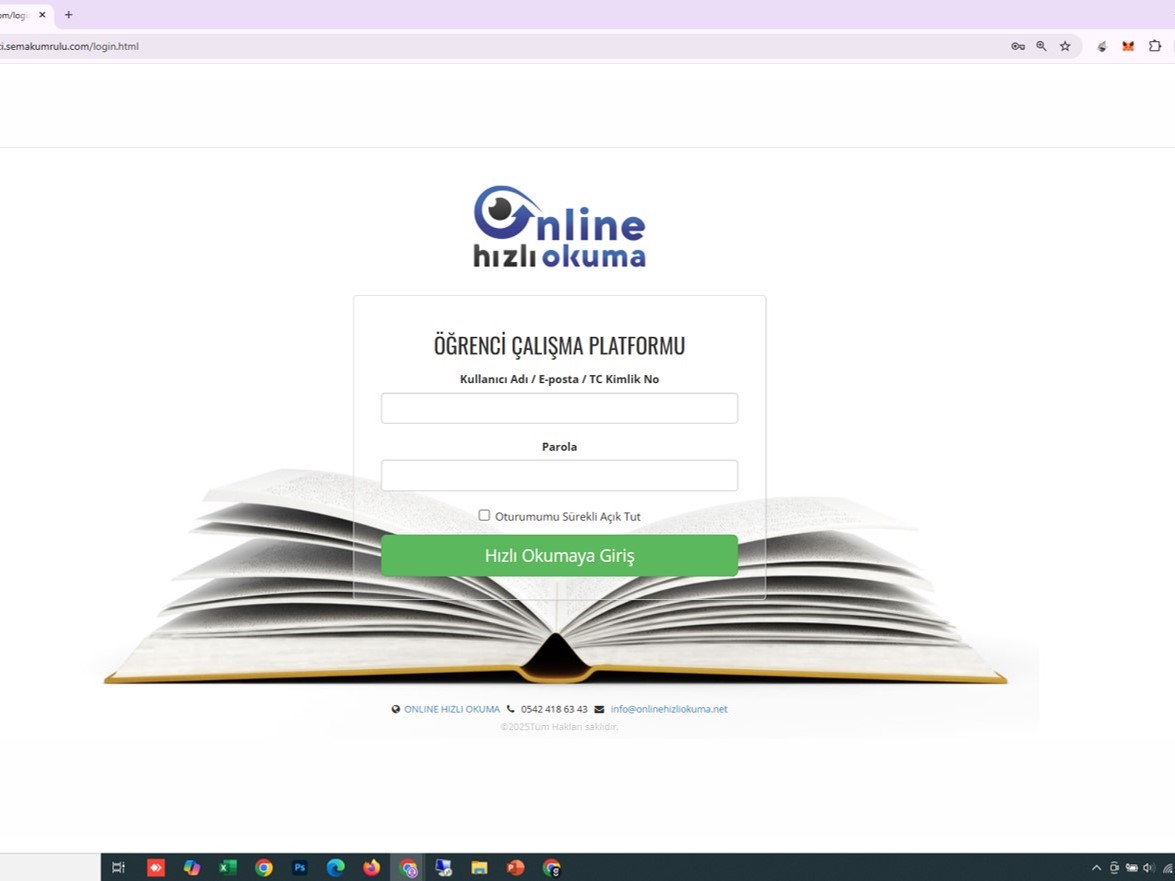The image size is (1175, 881).
Task: Launch Excel from the taskbar
Action: [x=227, y=868]
